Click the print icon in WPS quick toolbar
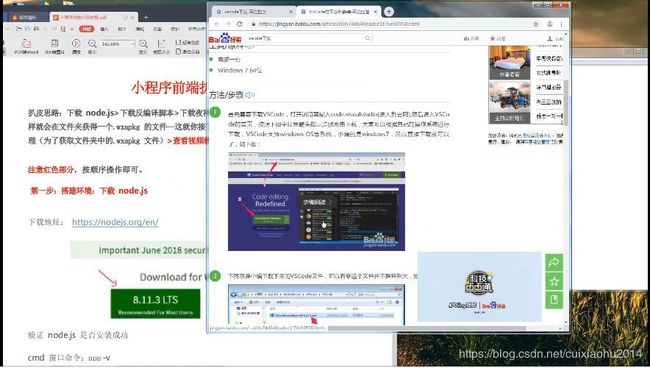 [36, 29]
